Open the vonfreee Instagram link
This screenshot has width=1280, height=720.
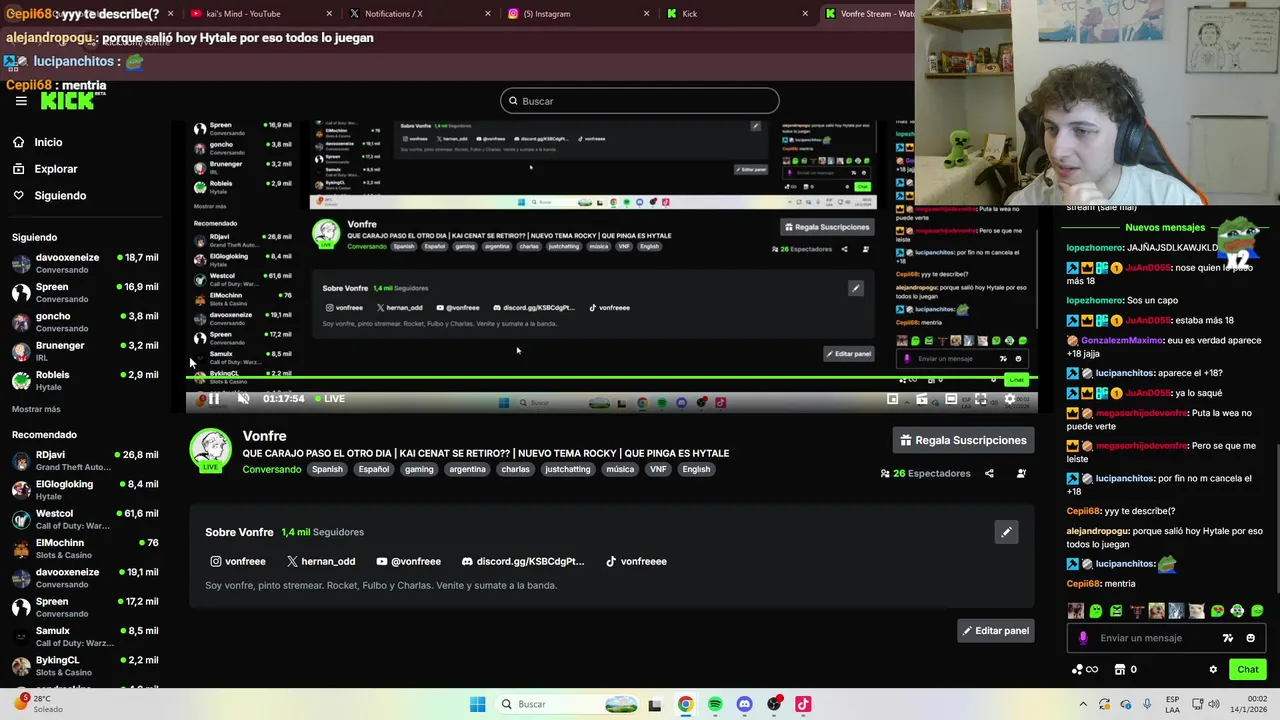(238, 561)
